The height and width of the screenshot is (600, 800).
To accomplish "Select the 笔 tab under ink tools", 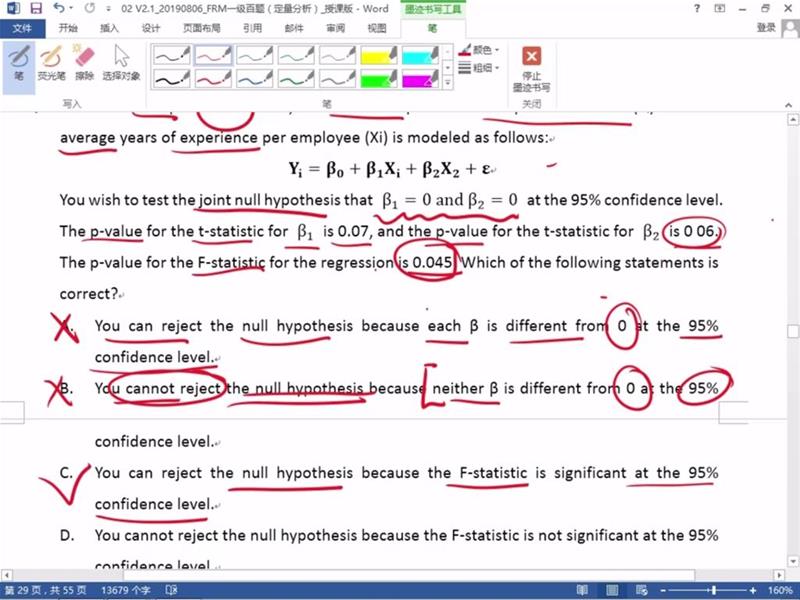I will [x=432, y=28].
